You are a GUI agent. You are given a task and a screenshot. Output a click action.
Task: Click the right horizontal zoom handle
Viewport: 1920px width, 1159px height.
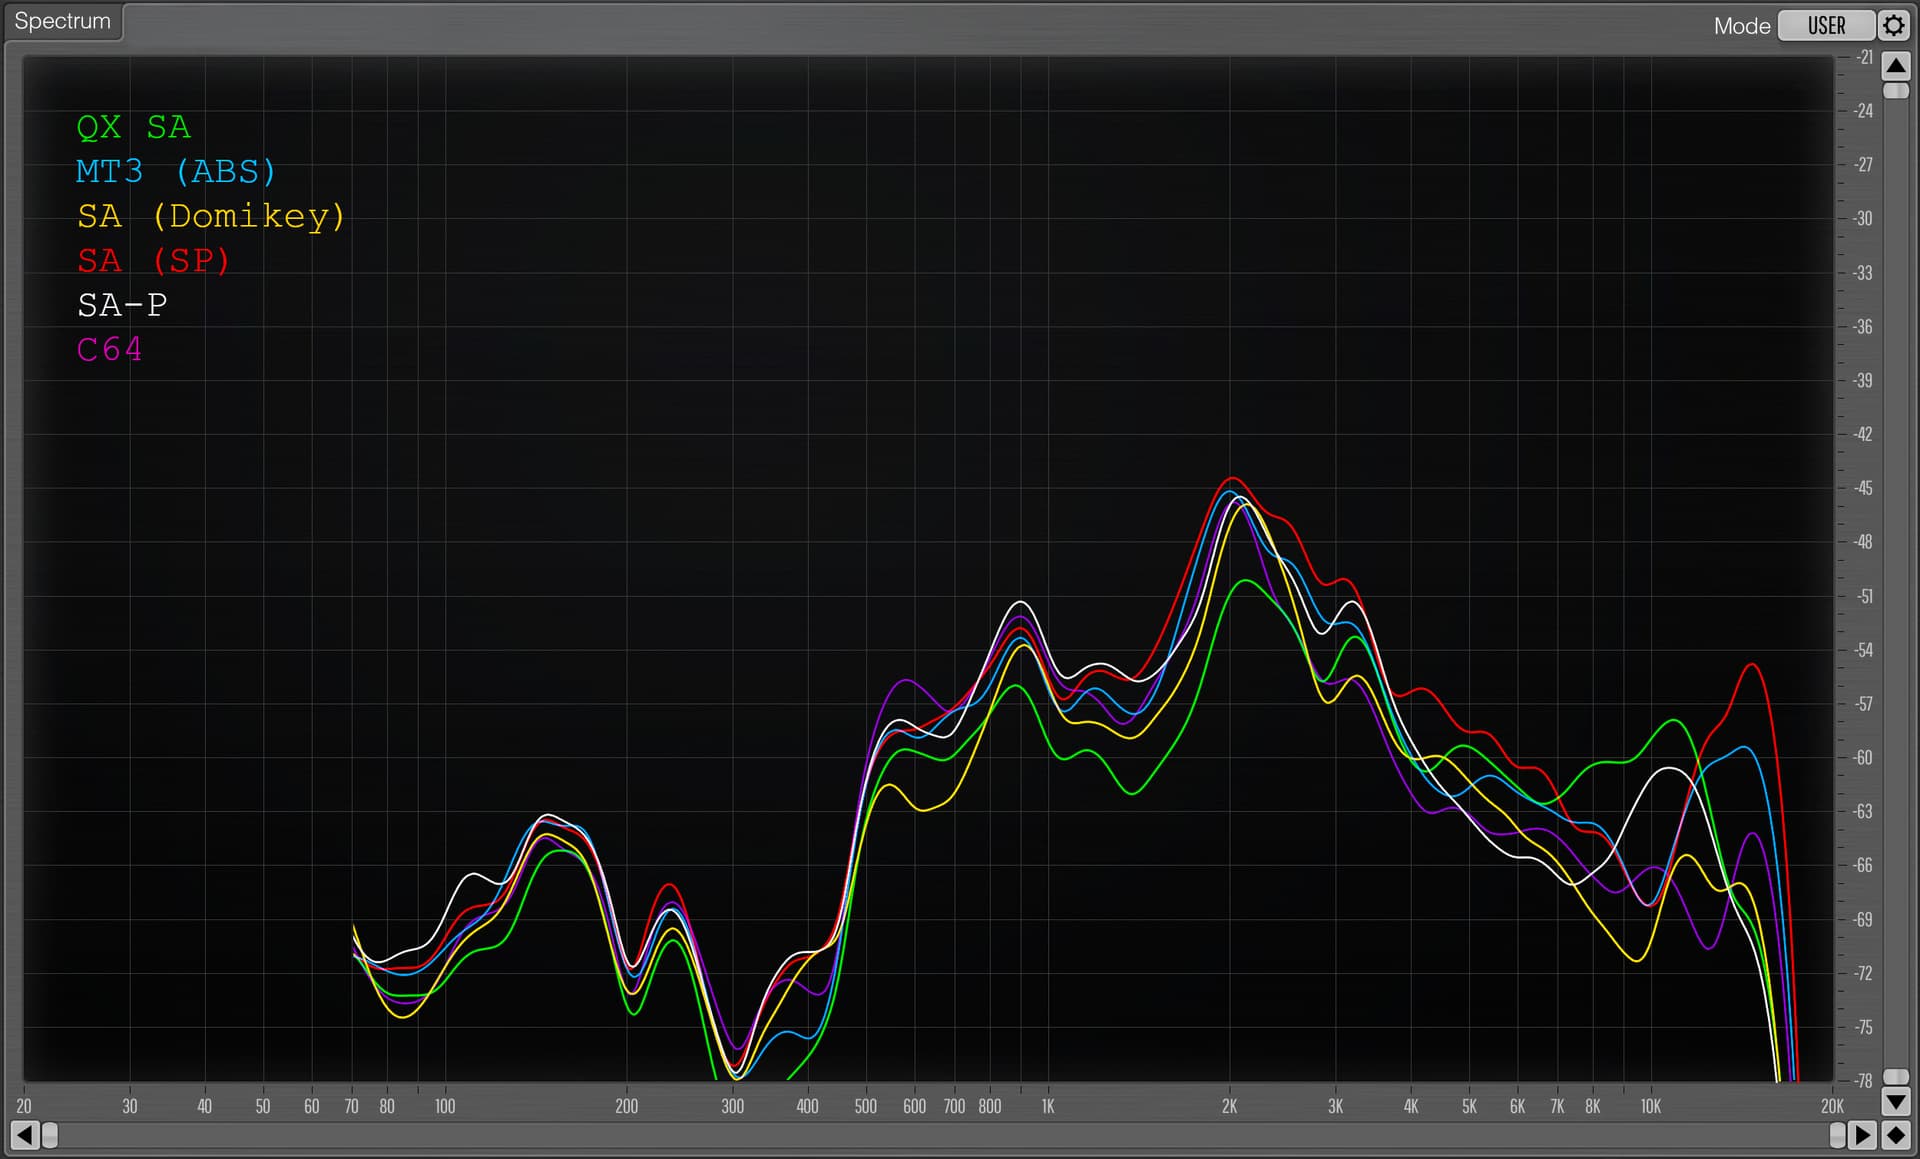pos(1837,1135)
